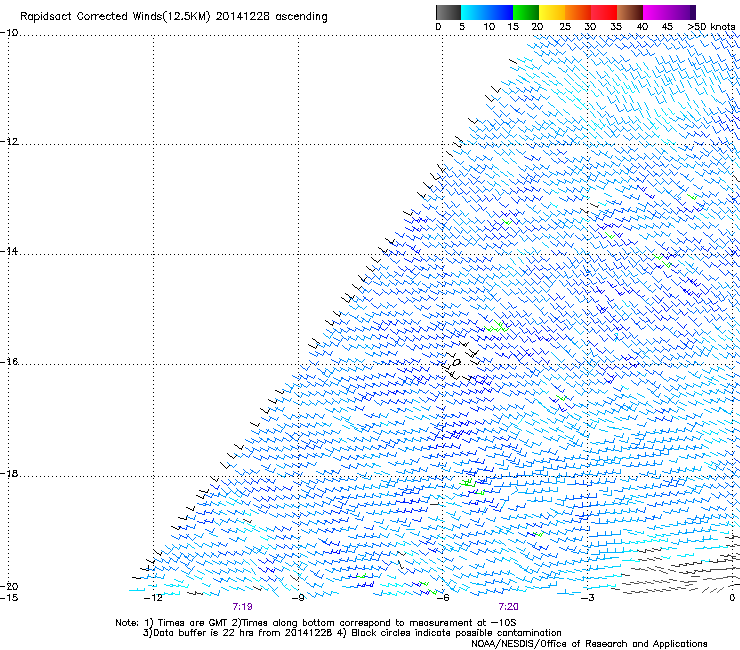Click the purple swath time label '7:20'

(x=508, y=607)
